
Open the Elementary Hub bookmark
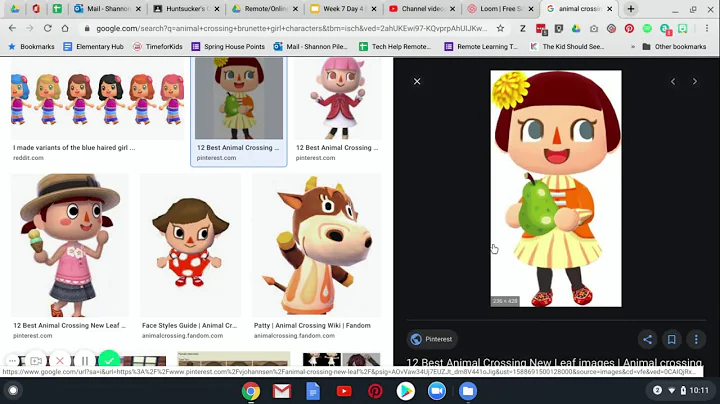(x=94, y=46)
